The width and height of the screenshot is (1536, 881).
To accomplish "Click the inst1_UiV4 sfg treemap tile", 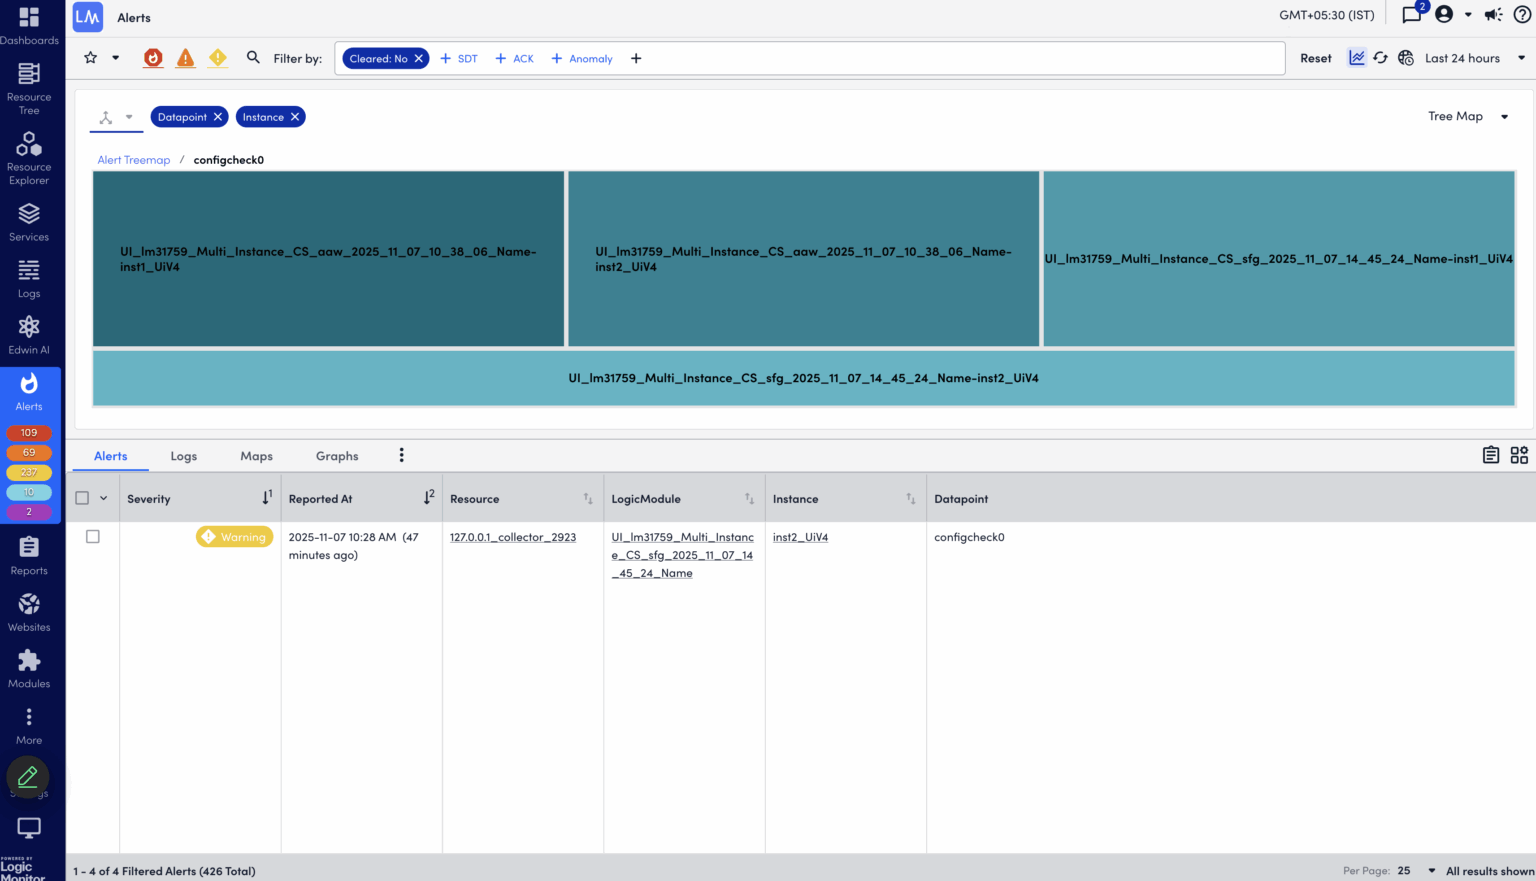I will (1278, 258).
